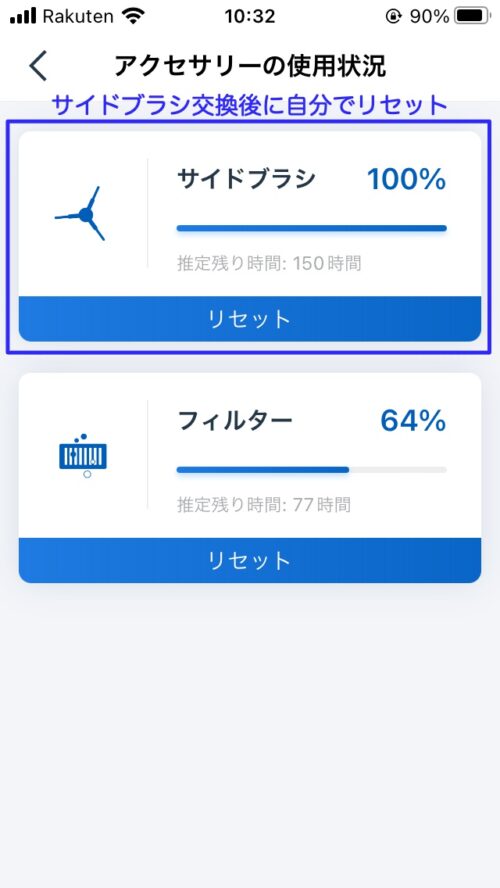Tap the サイドブラシ label
The image size is (500, 888).
[x=246, y=180]
